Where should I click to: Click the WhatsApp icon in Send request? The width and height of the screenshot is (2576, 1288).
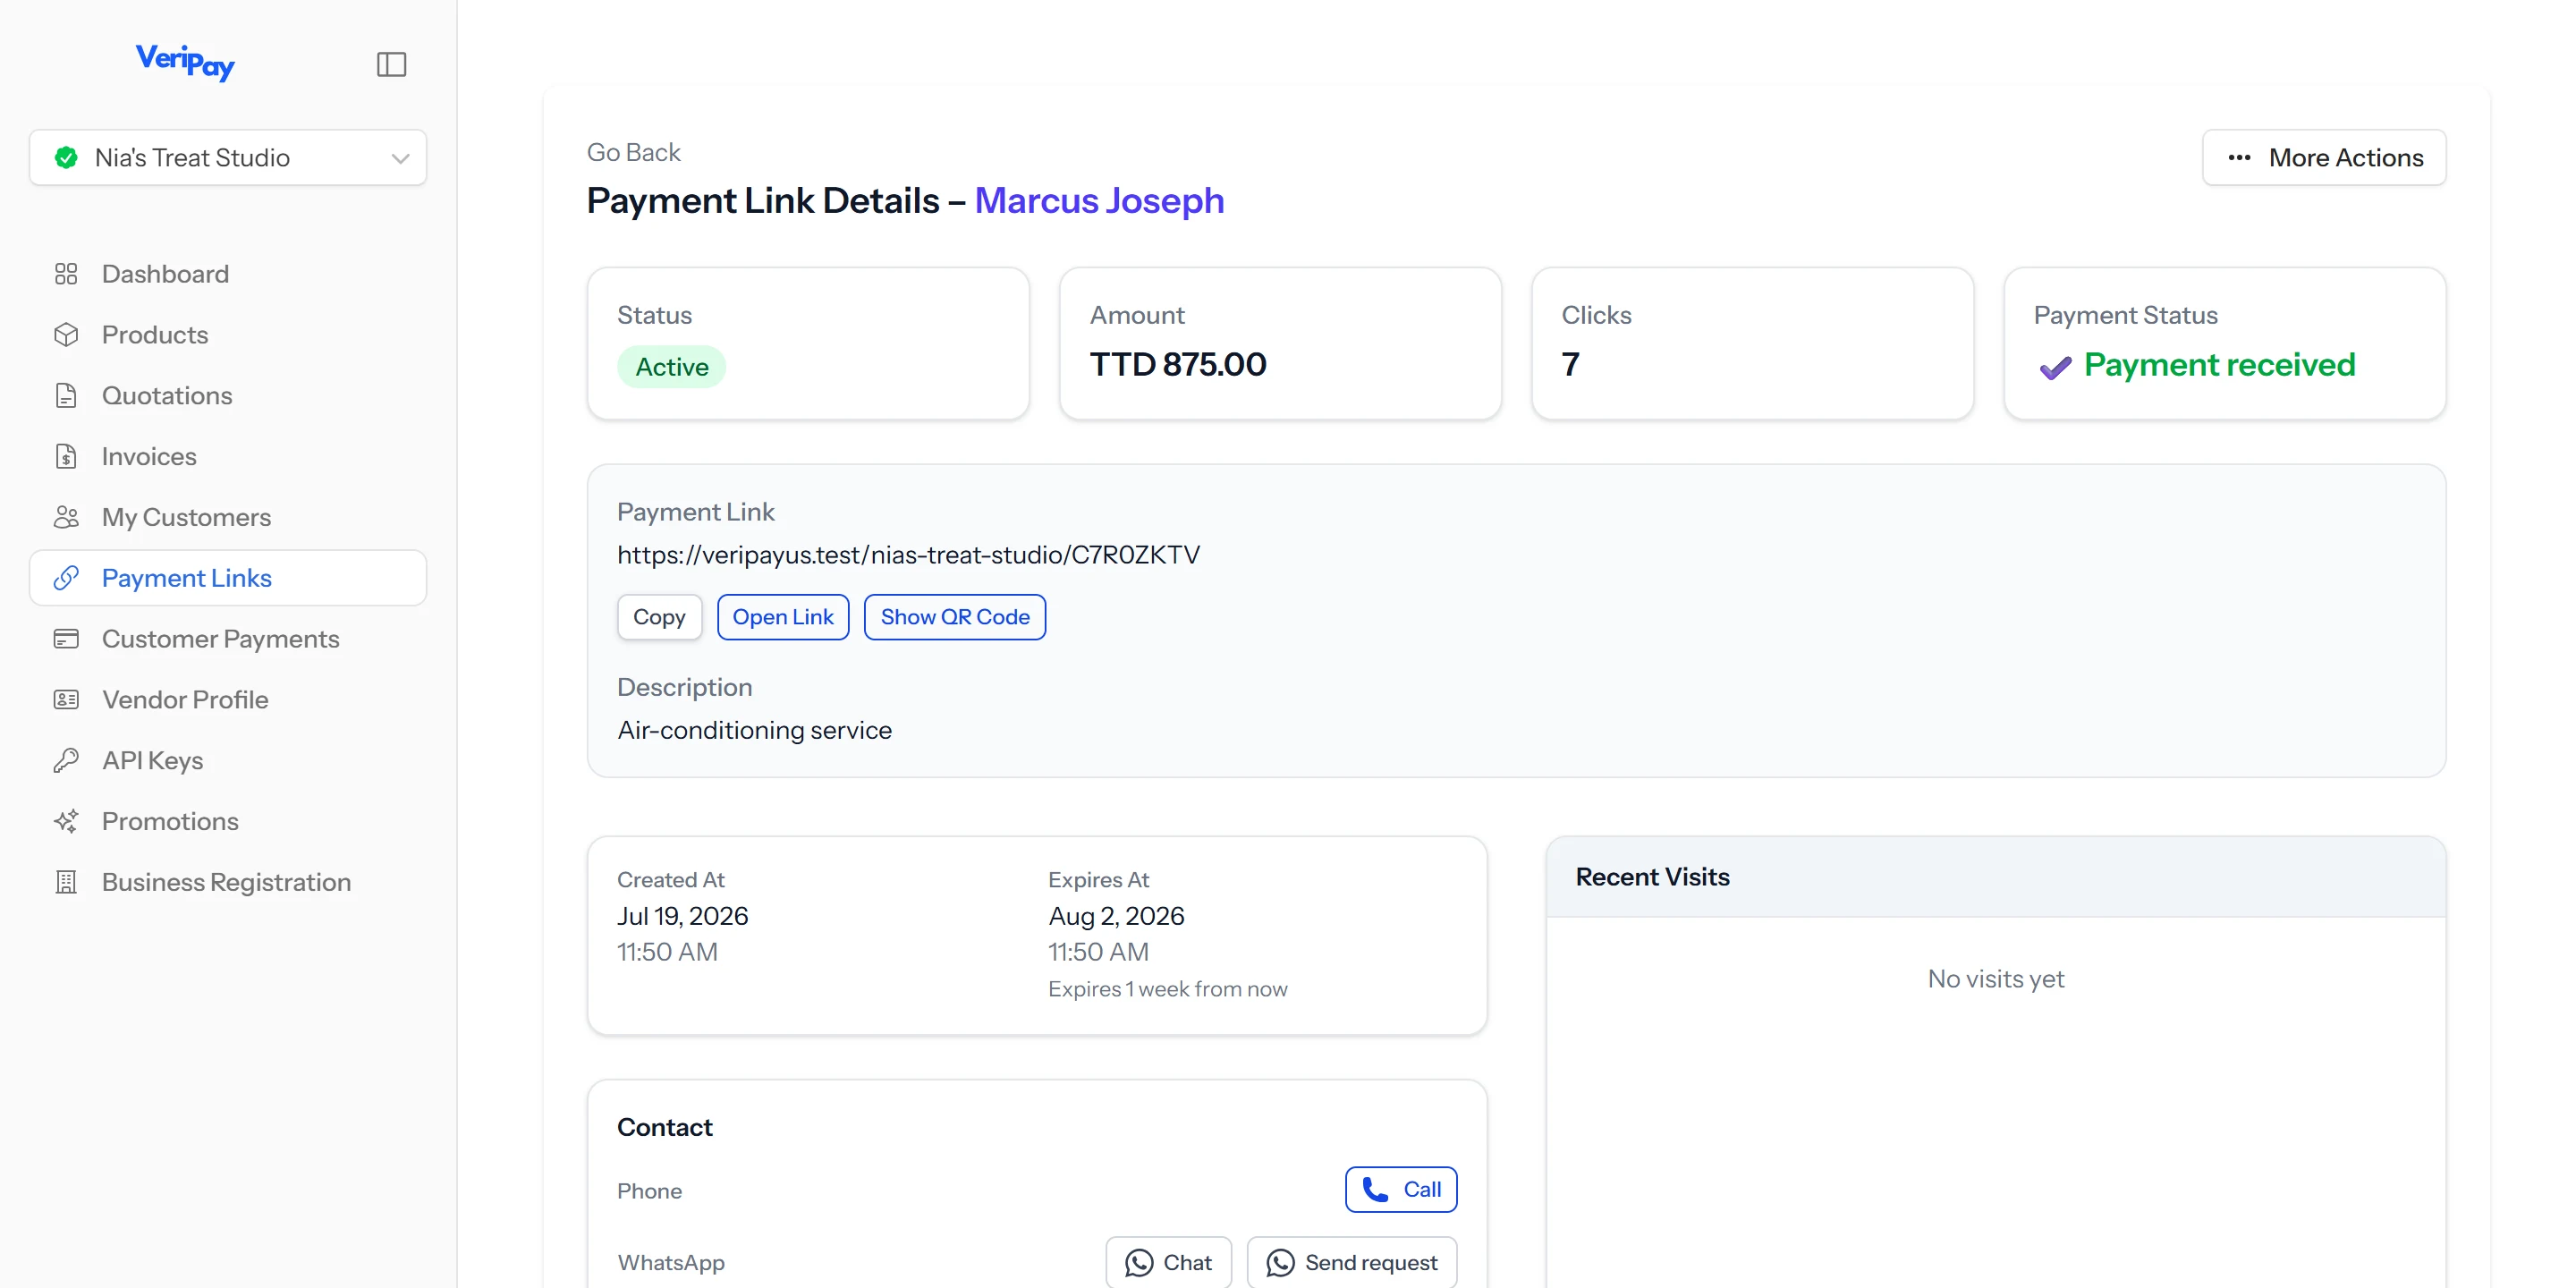(1280, 1263)
